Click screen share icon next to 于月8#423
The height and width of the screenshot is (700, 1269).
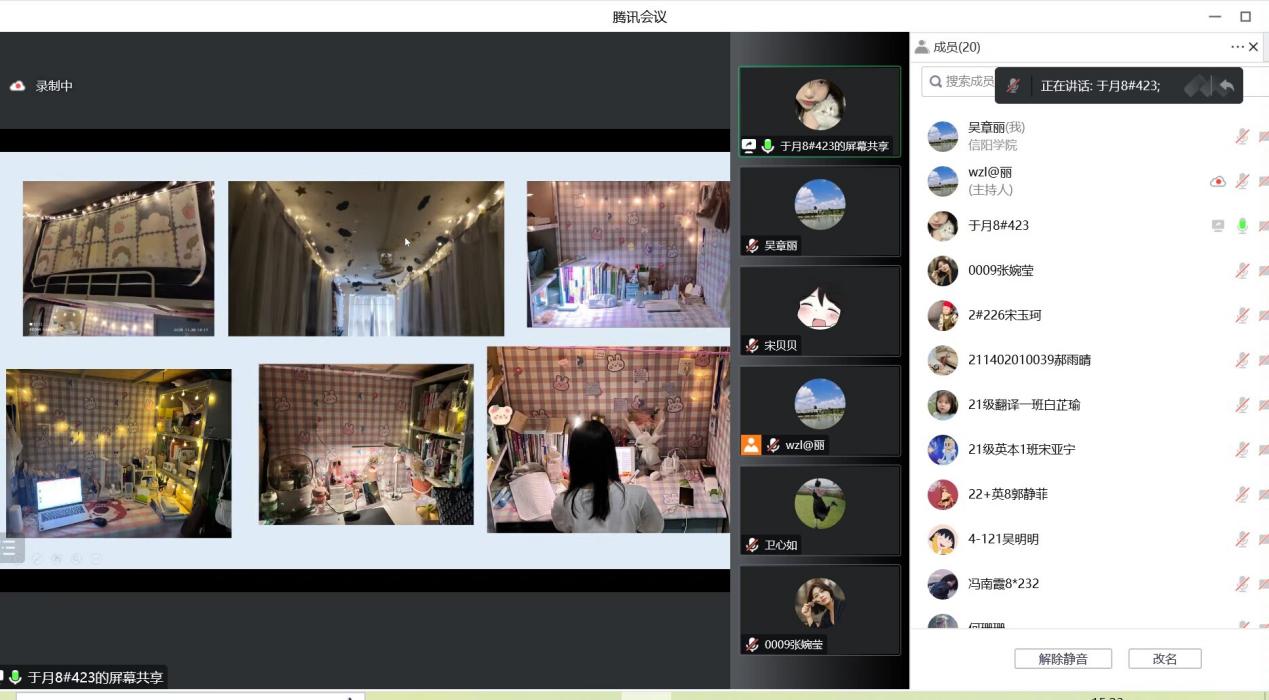[x=1217, y=226]
